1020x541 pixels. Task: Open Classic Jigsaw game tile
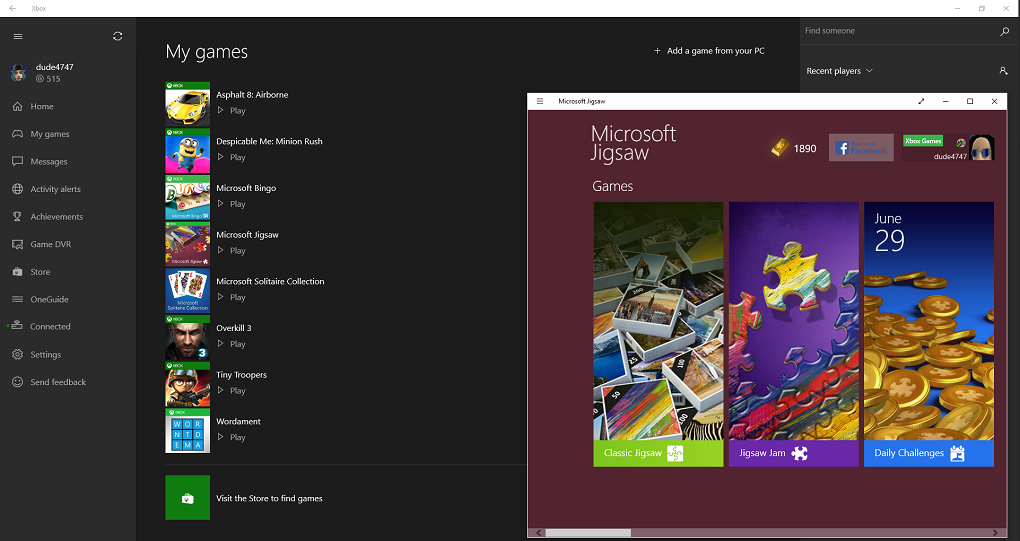657,334
